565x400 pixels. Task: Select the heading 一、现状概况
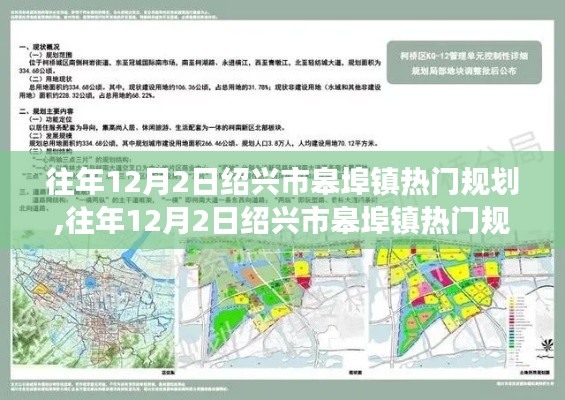tap(39, 47)
